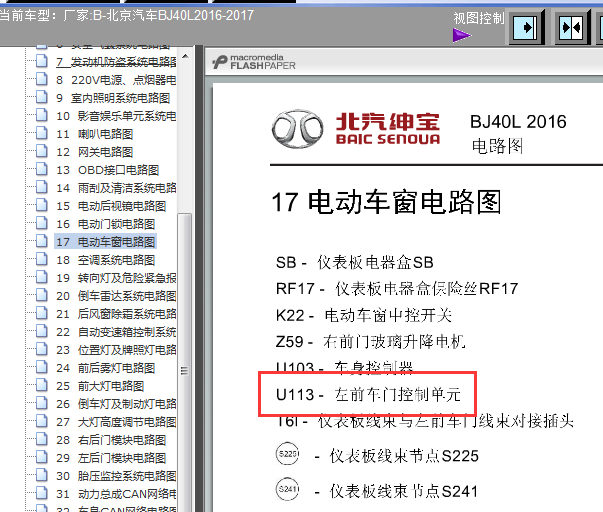Viewport: 603px width, 512px height.
Task: Click text 仪表板线束节点S225
Action: pyautogui.click(x=404, y=456)
